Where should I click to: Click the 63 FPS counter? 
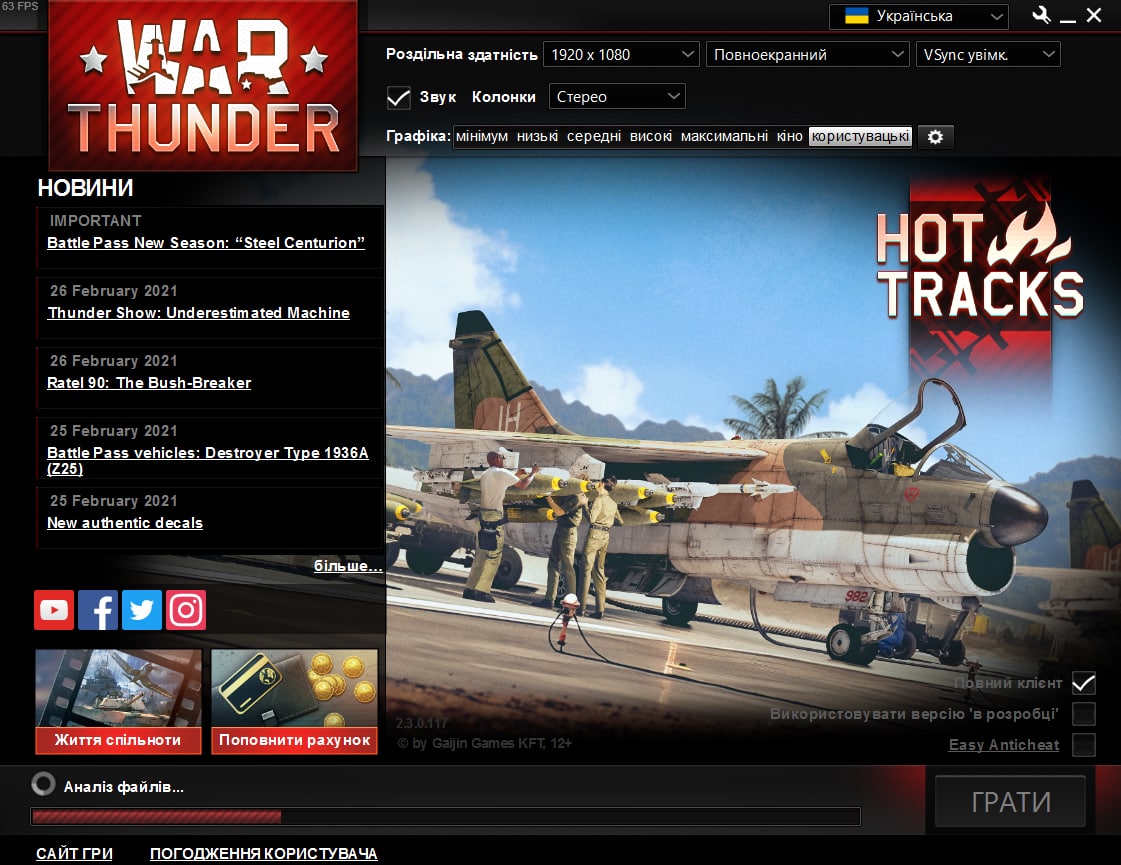point(20,6)
